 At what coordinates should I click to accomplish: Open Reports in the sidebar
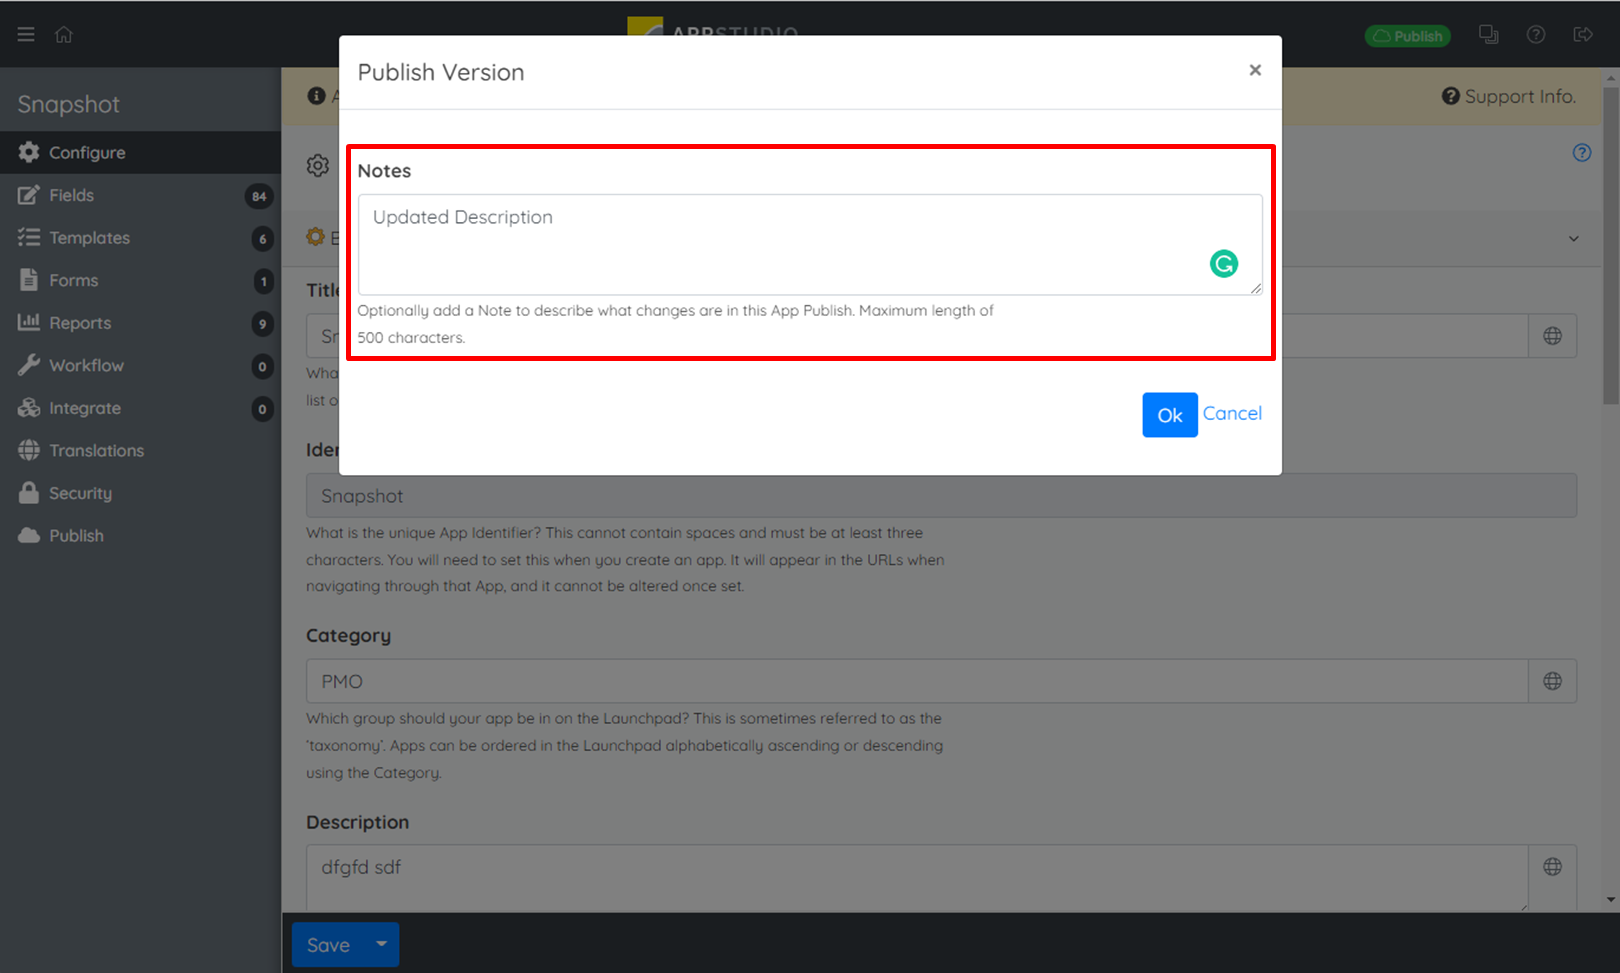click(140, 323)
